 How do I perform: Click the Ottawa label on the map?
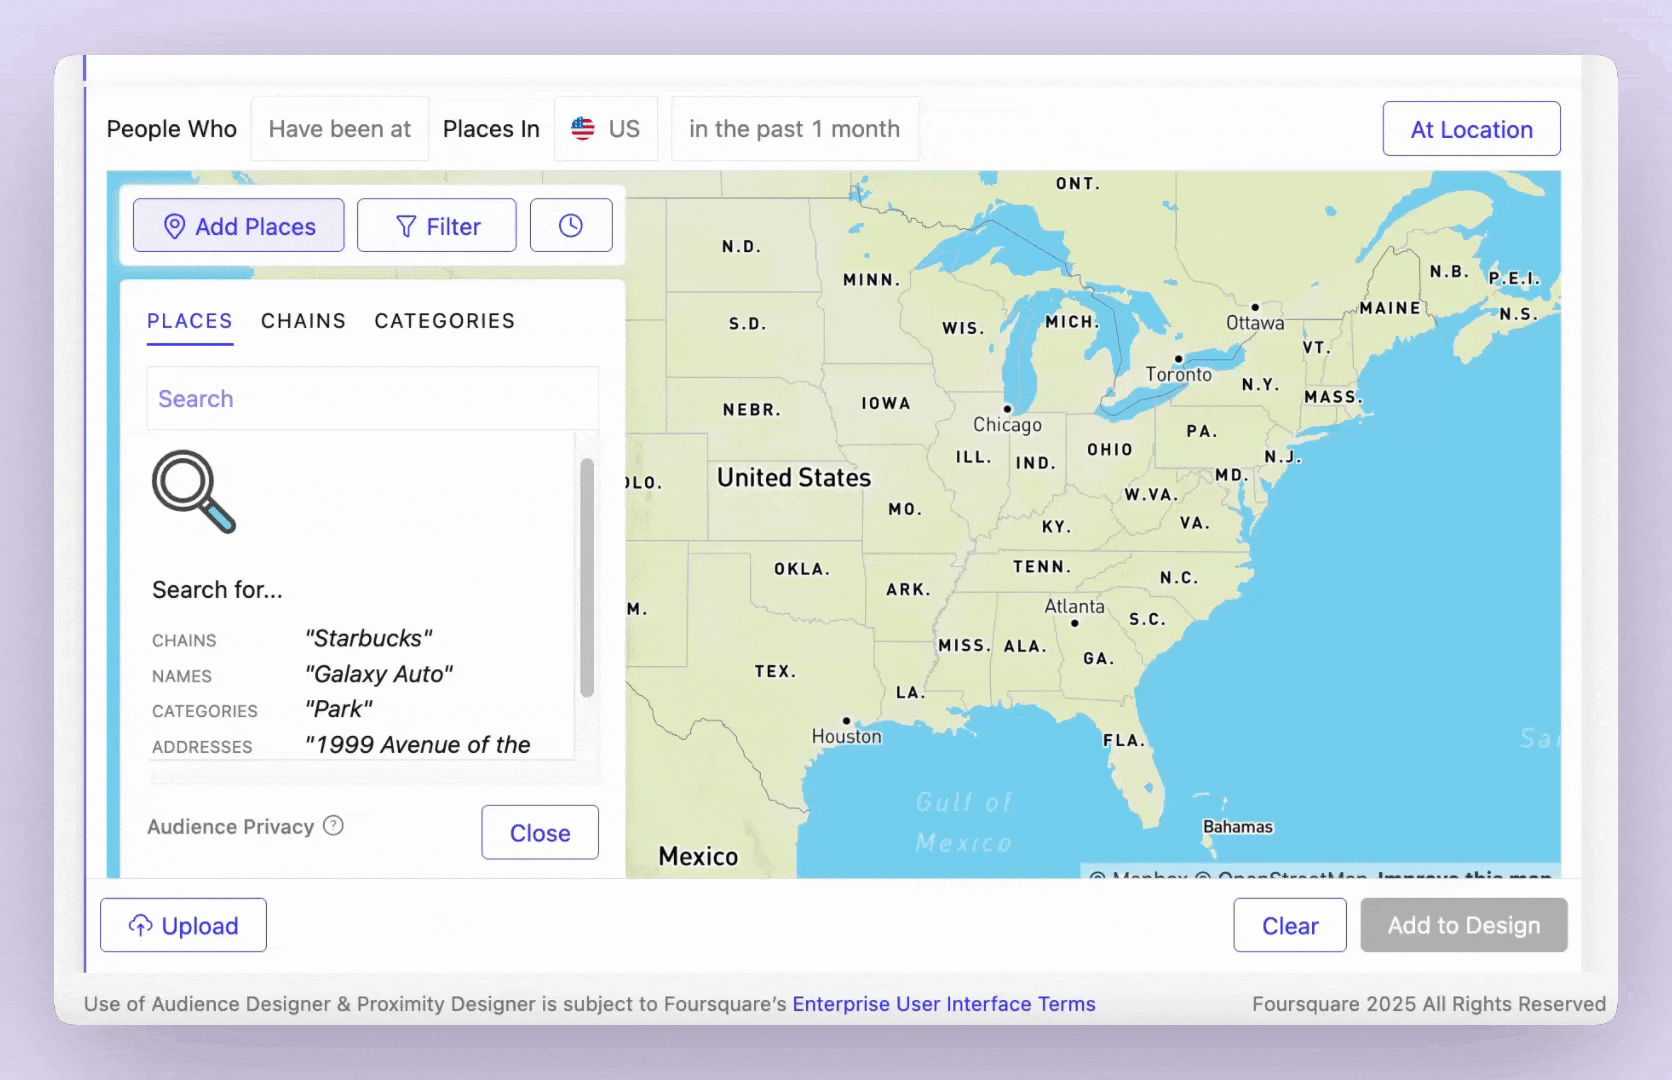click(1255, 322)
